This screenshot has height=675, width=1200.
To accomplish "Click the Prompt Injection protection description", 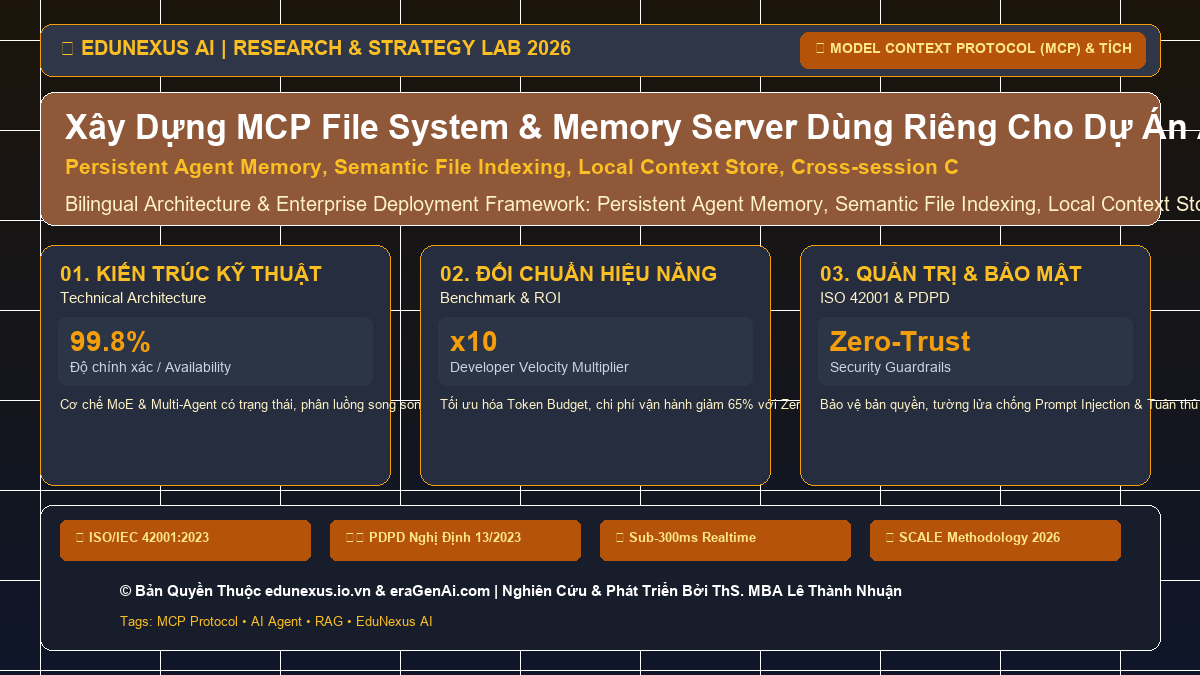I will point(1009,405).
